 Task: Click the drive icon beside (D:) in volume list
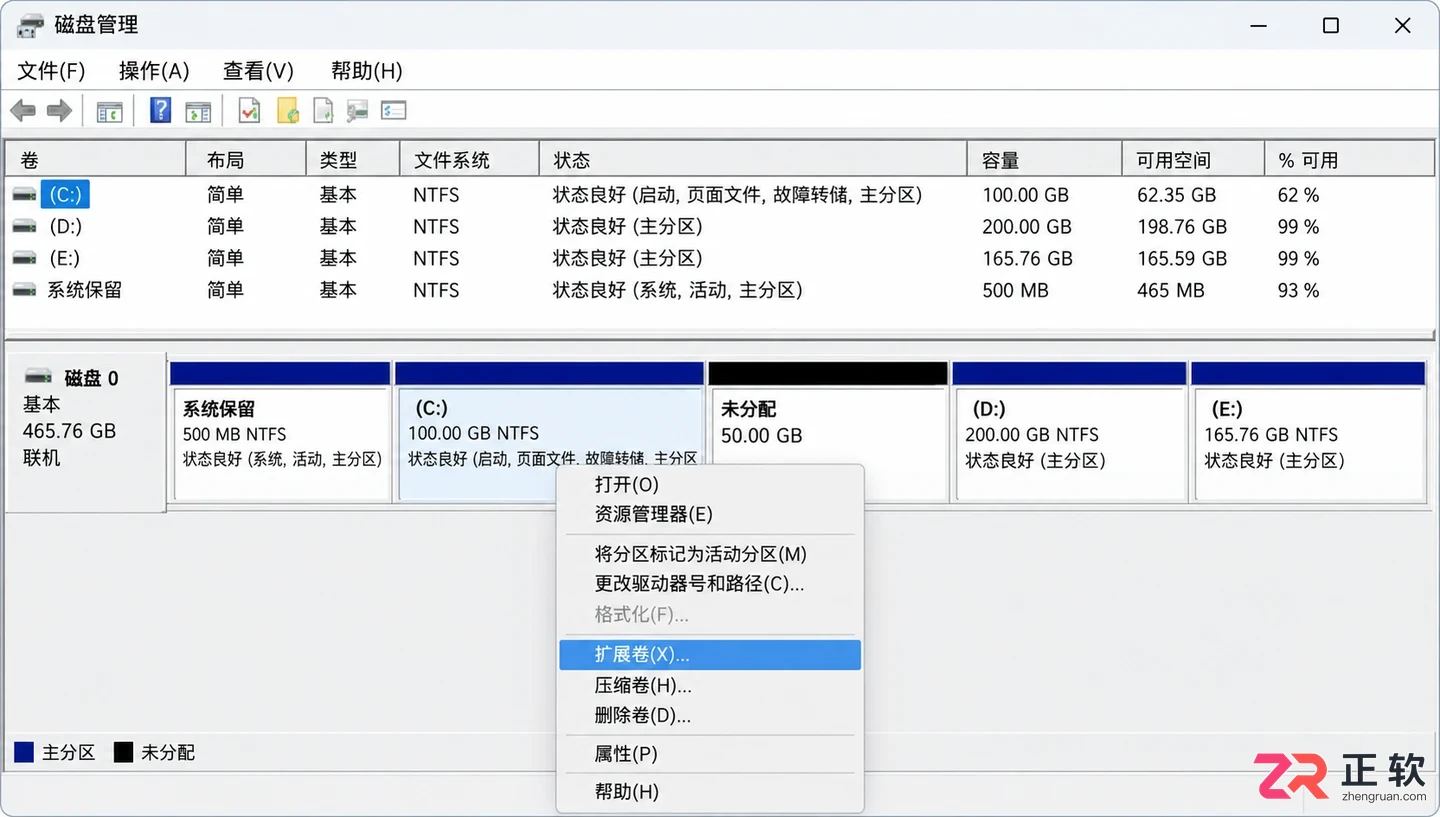coord(25,226)
